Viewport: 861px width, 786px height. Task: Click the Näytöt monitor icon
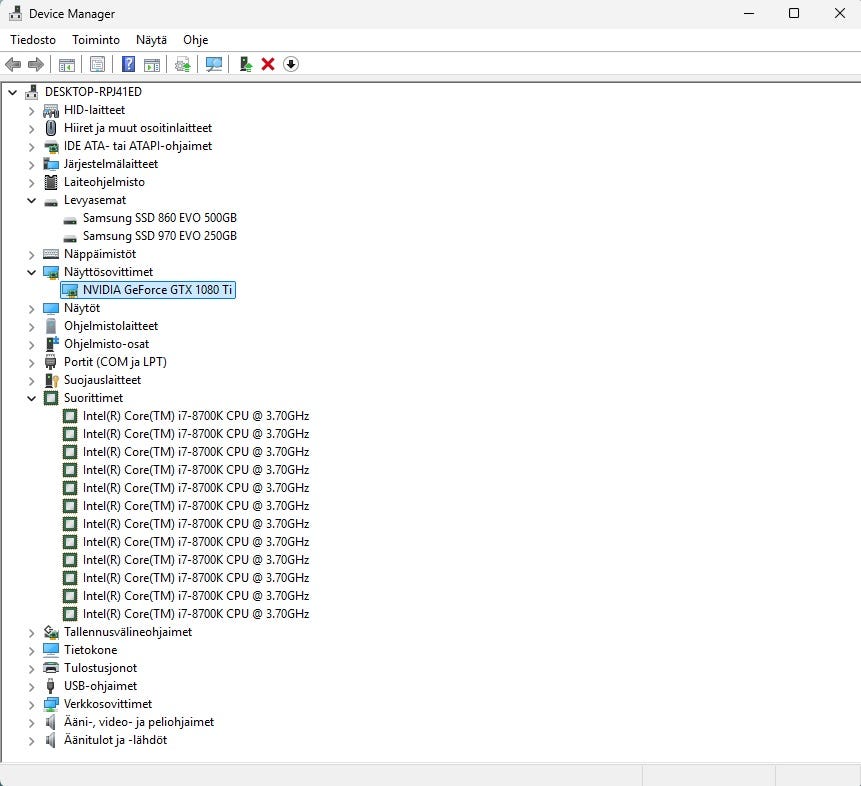[x=51, y=308]
